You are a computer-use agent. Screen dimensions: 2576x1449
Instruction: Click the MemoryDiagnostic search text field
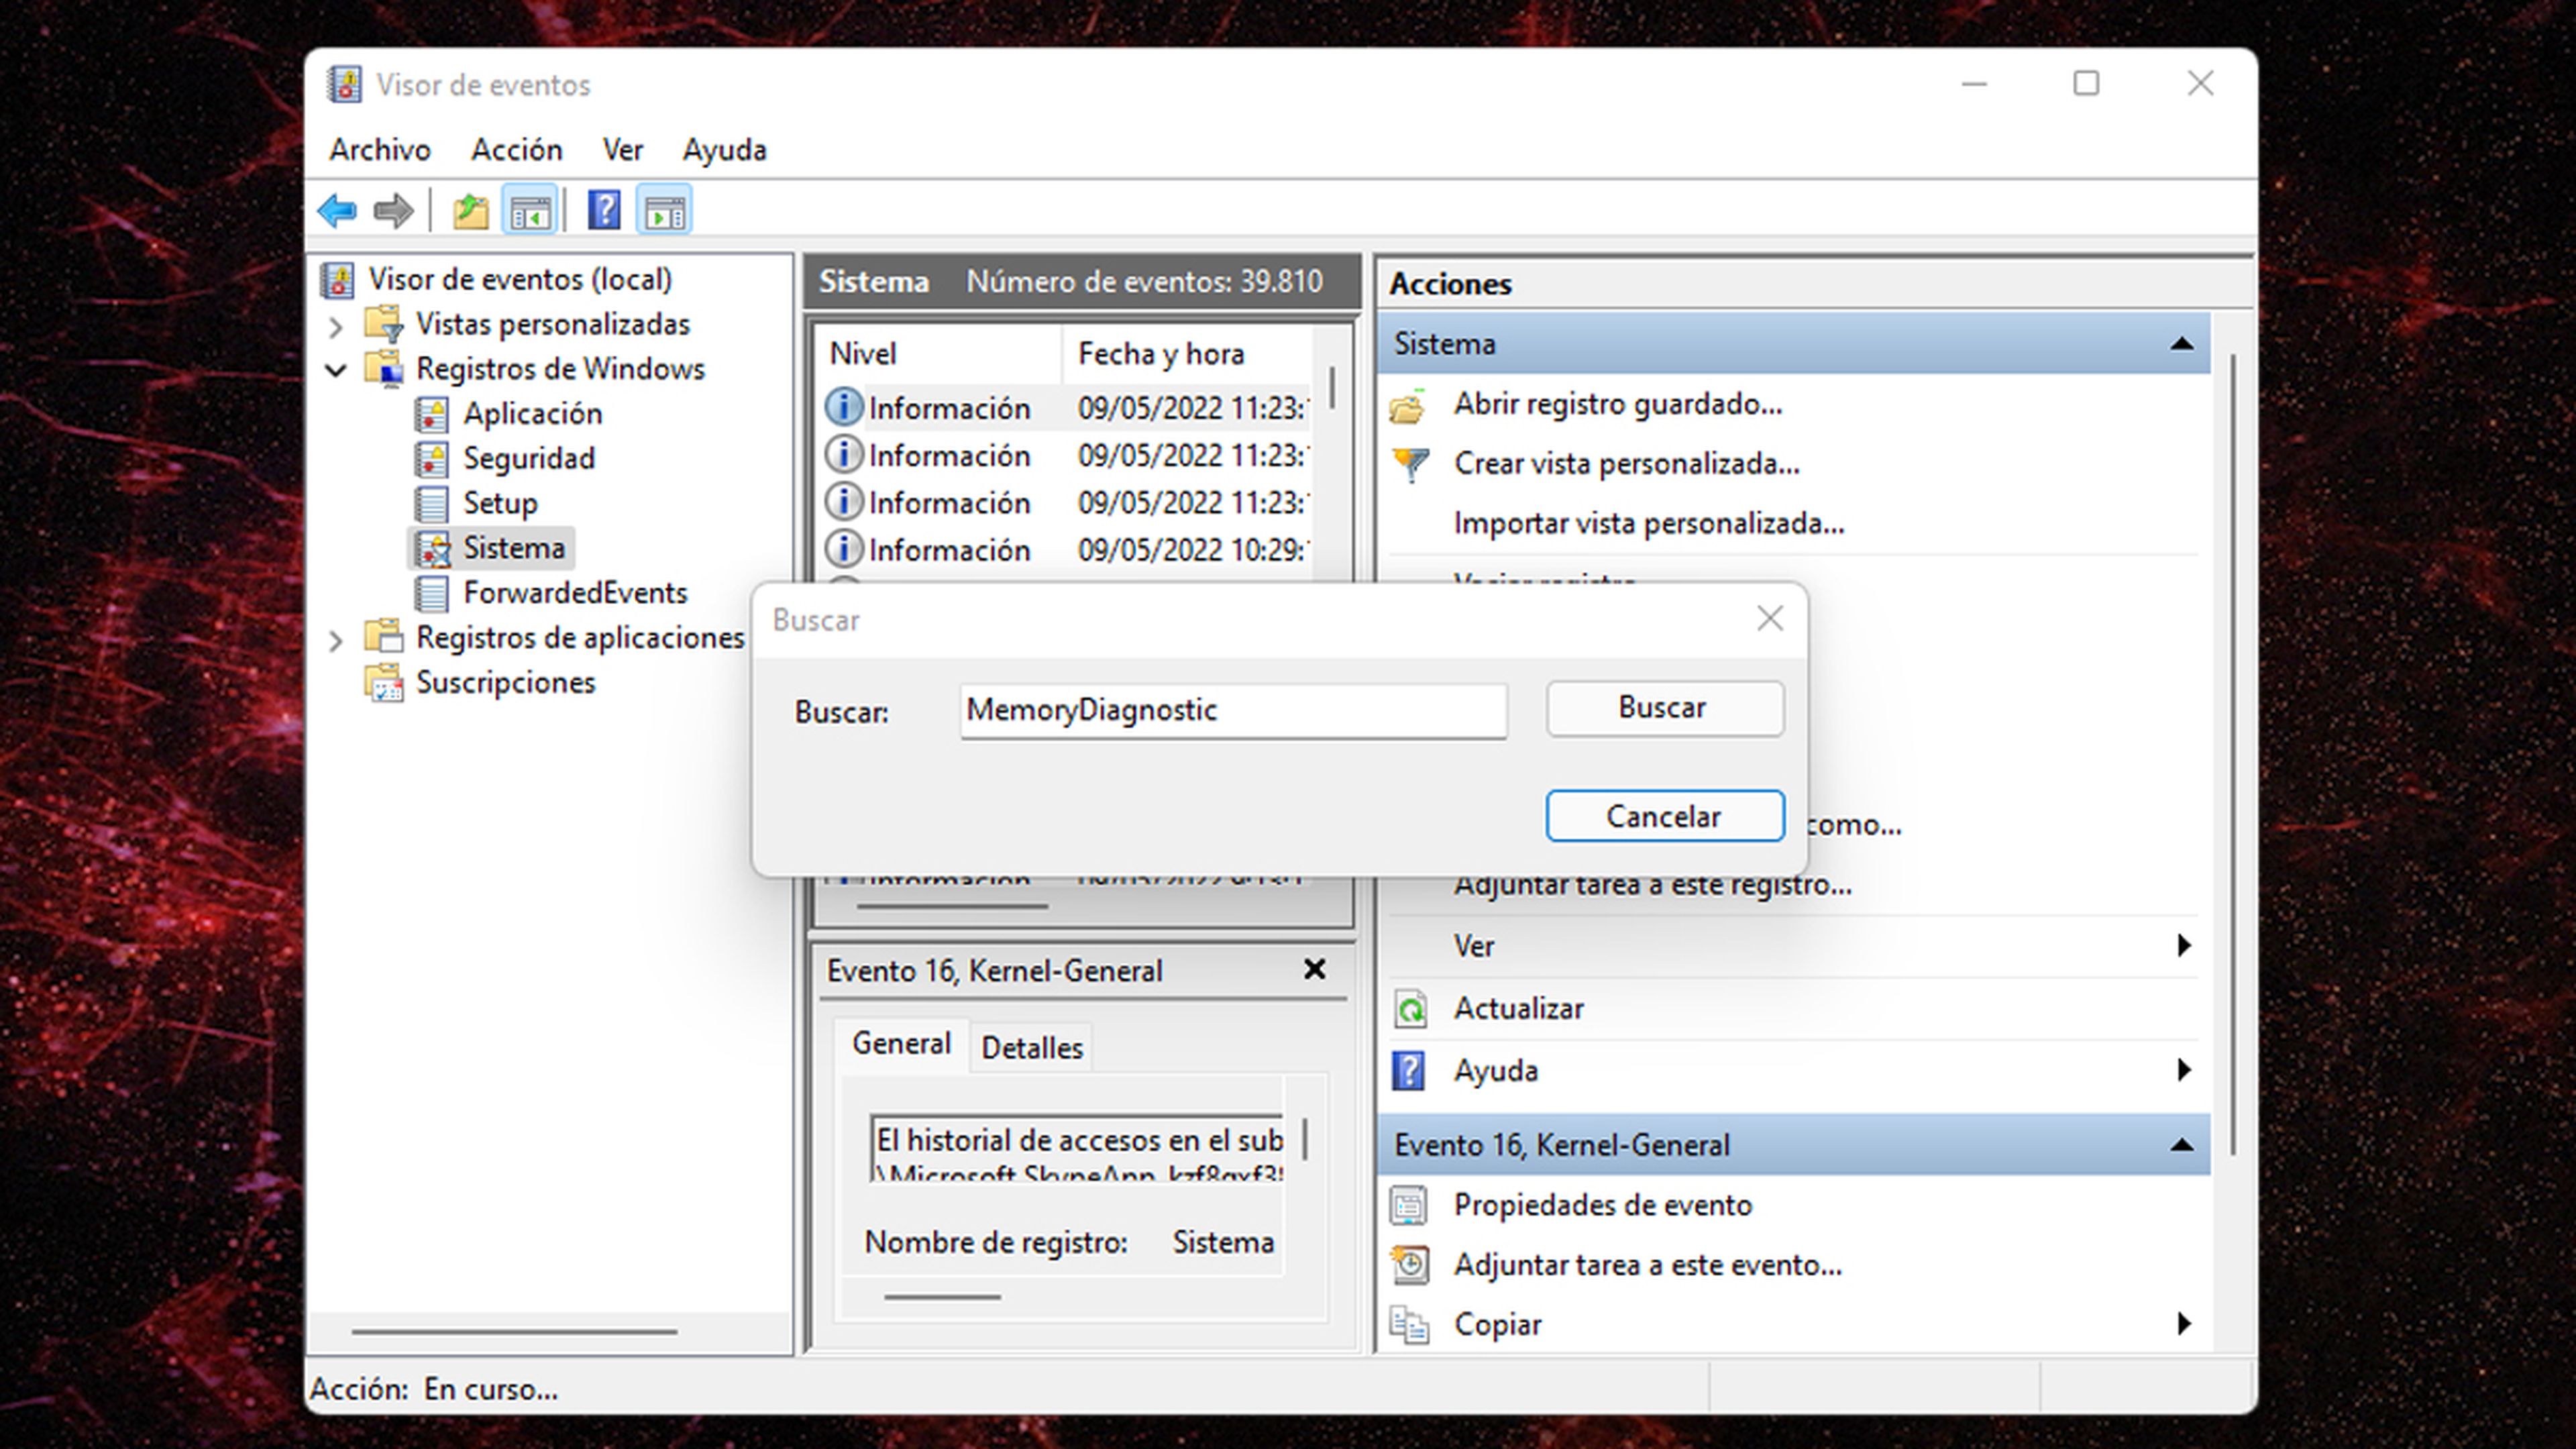click(x=1232, y=711)
